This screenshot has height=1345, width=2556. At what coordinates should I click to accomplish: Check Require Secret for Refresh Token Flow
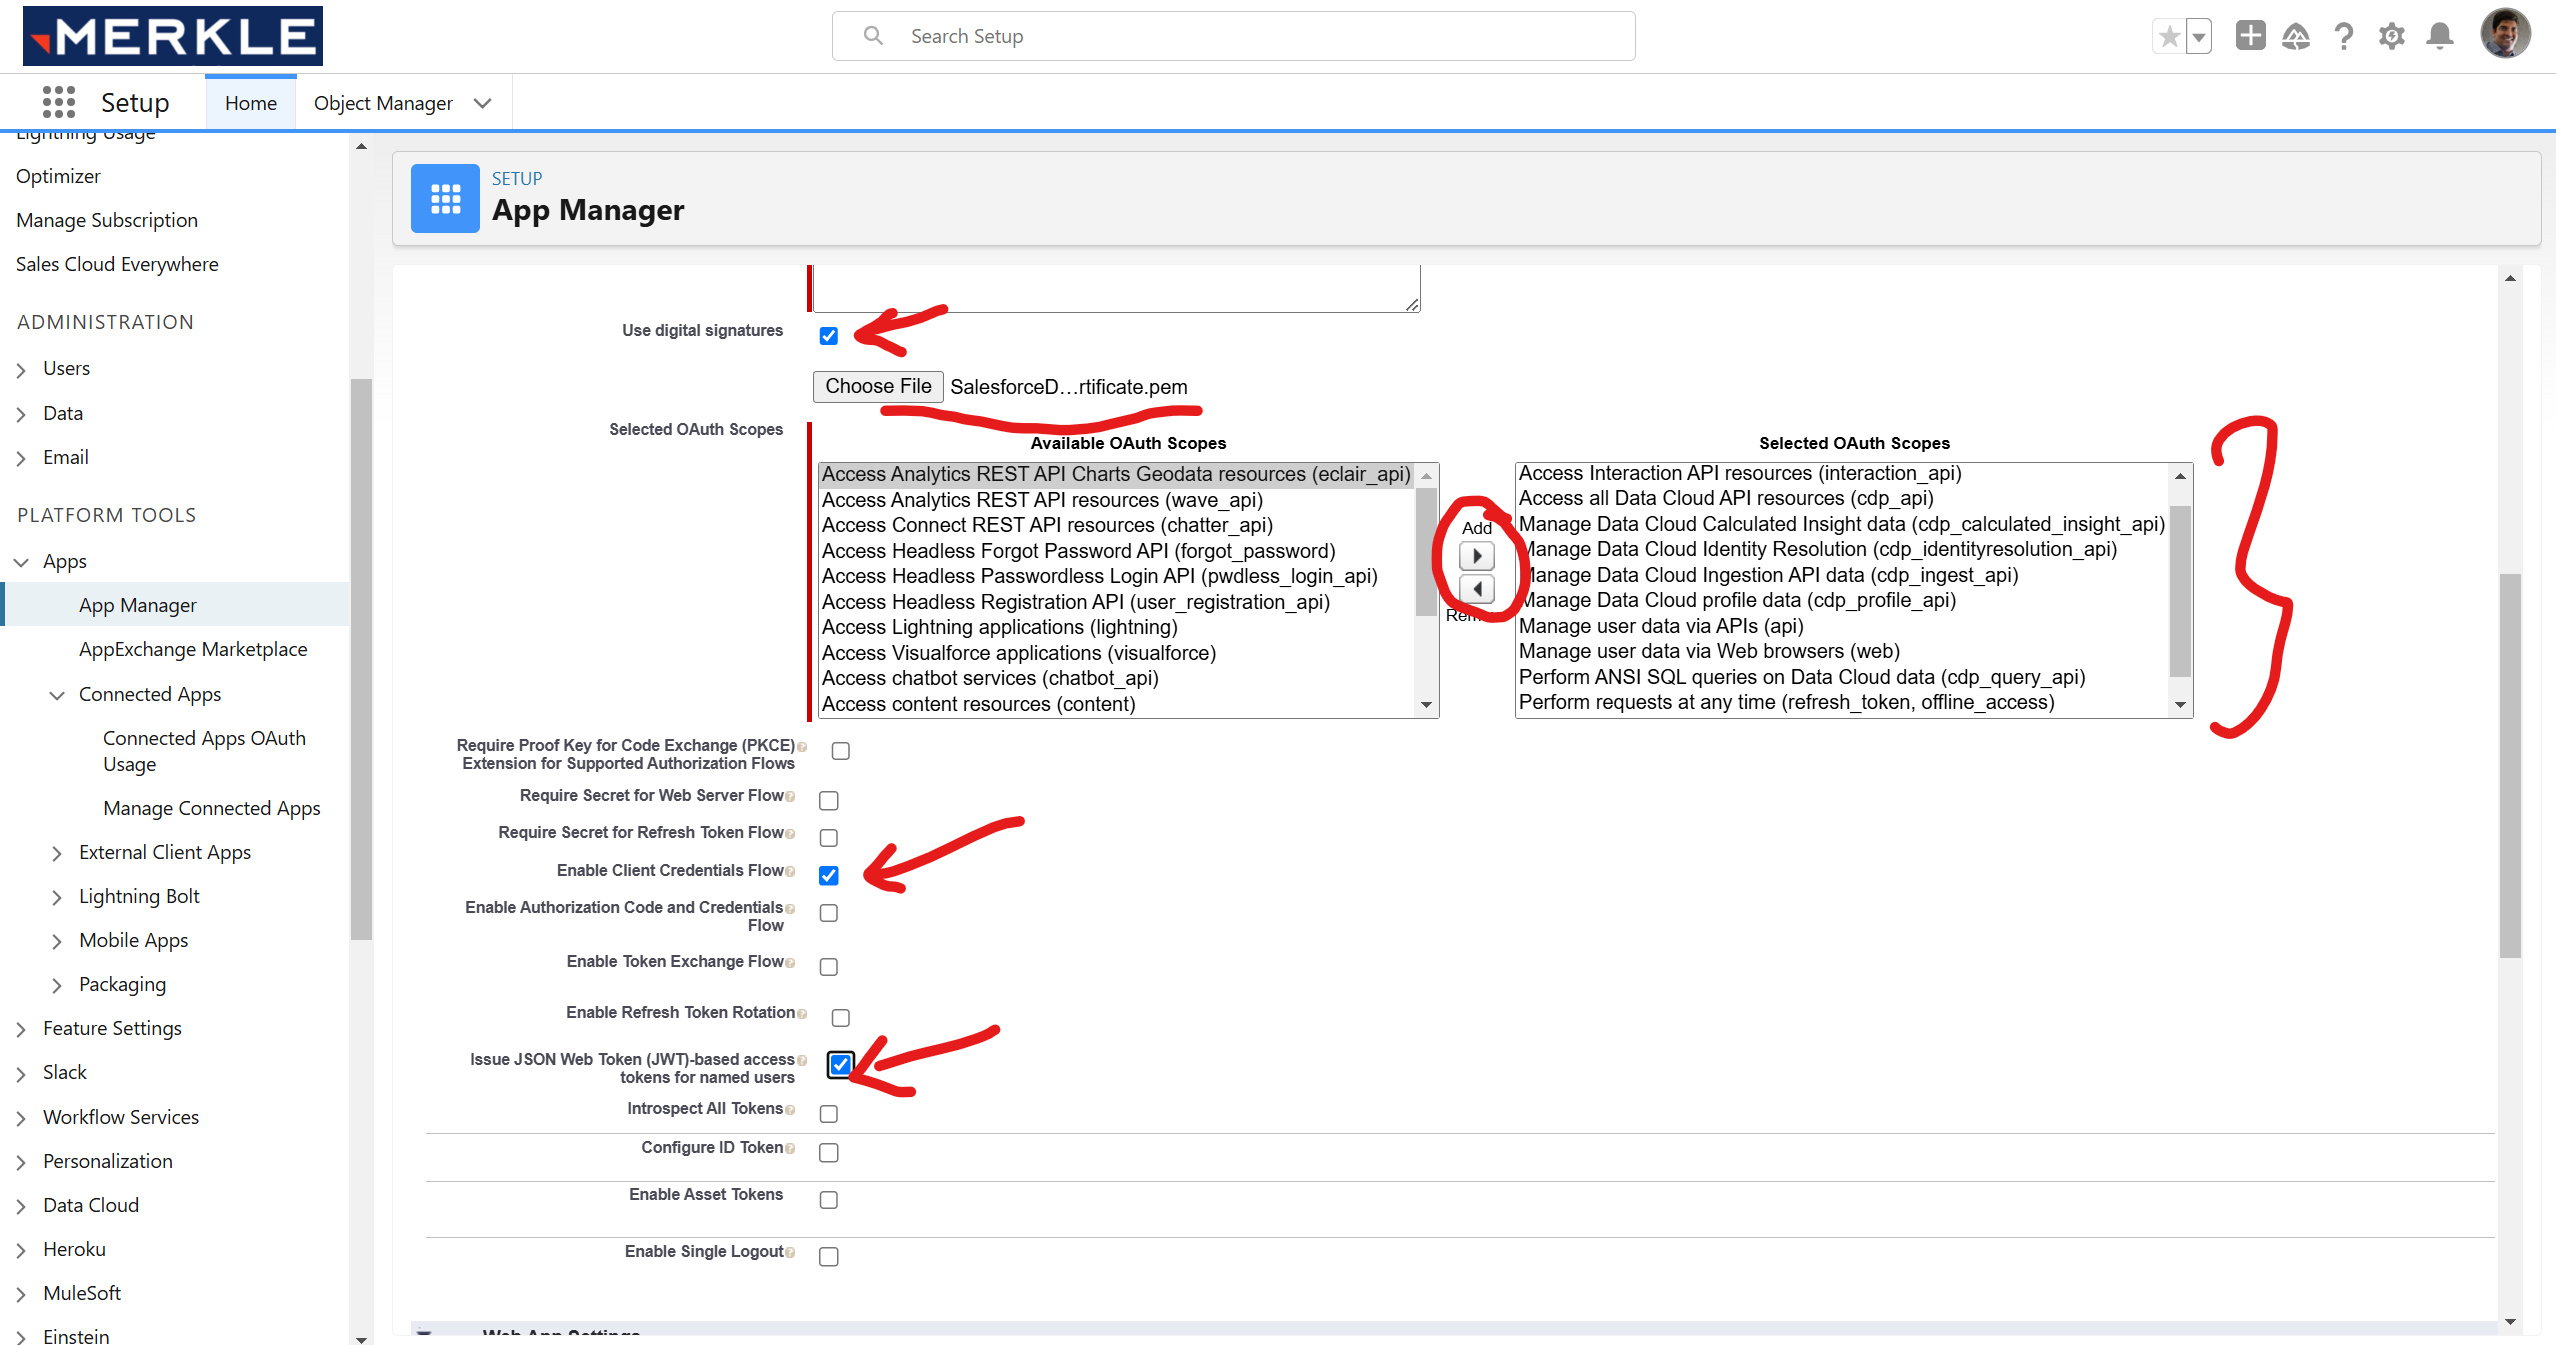pos(829,838)
